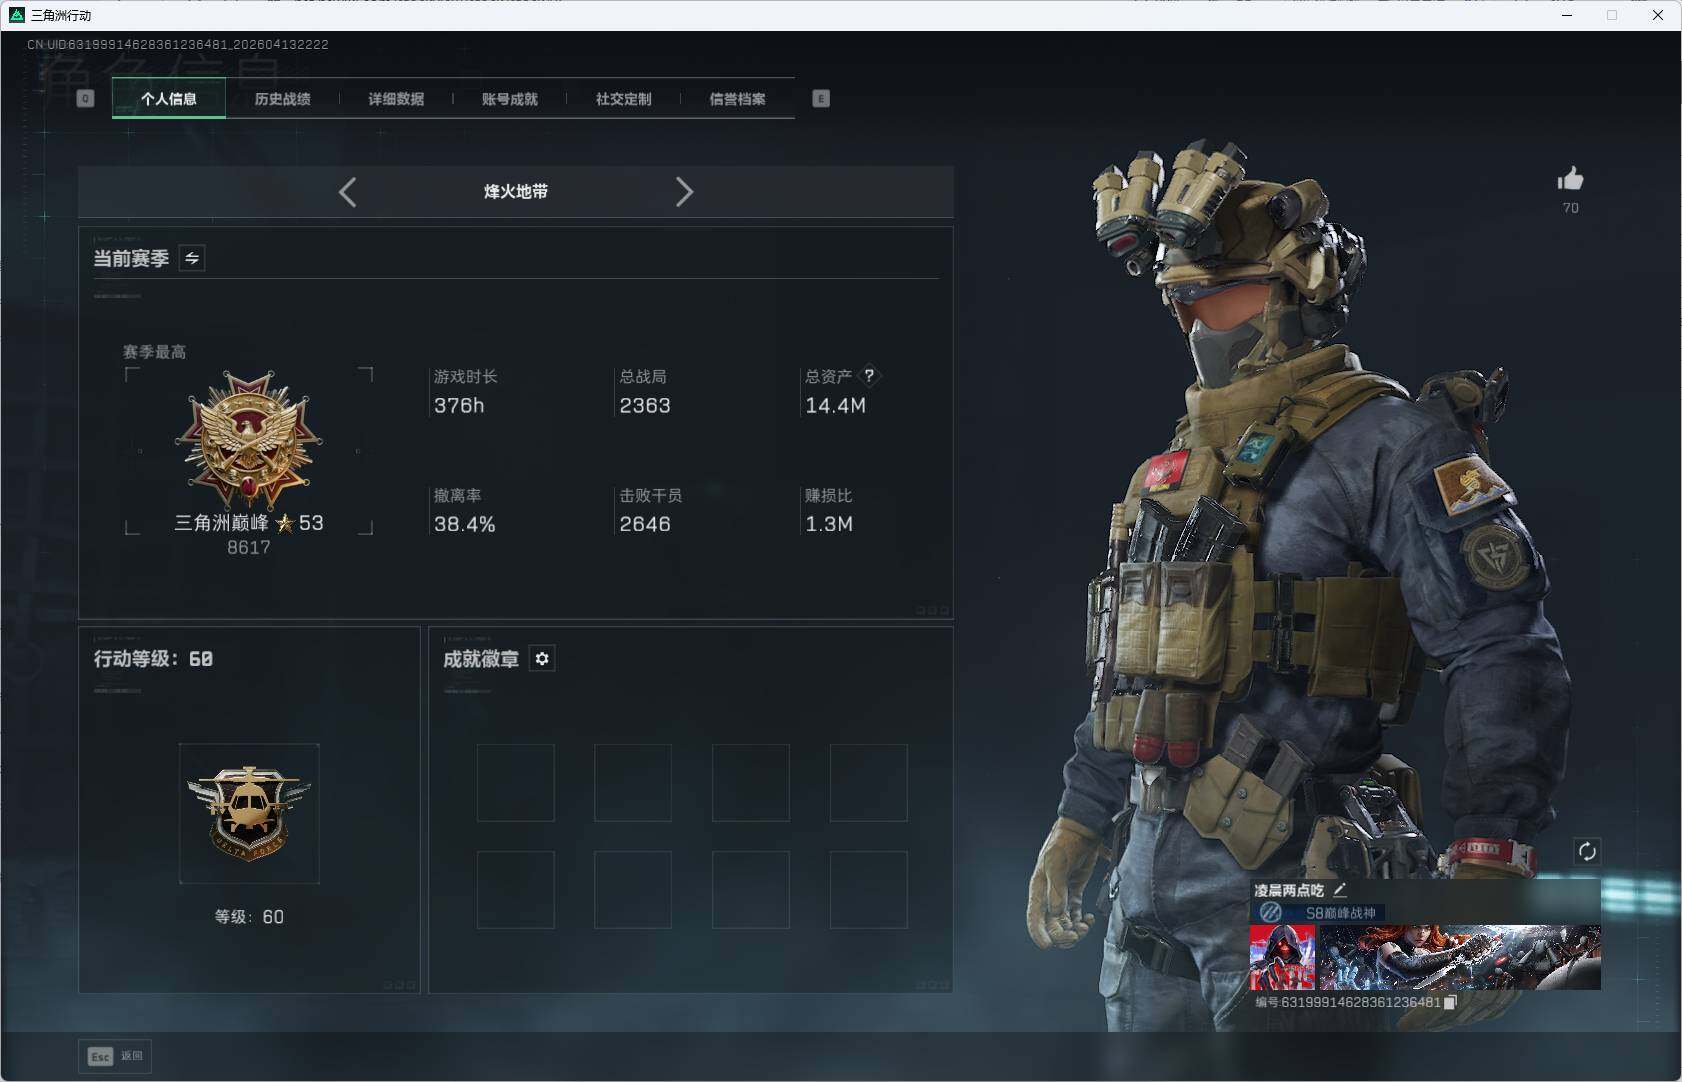Image resolution: width=1682 pixels, height=1082 pixels.
Task: Switch to next game mode with right chevron
Action: click(x=684, y=192)
